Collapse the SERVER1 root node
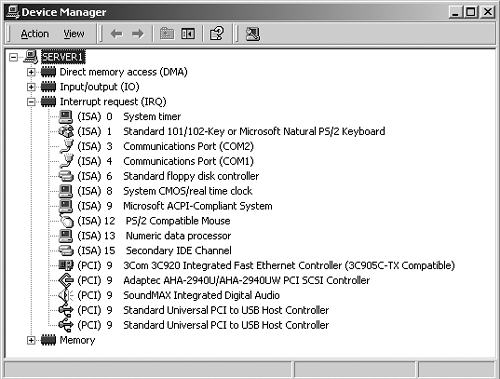 [x=13, y=57]
